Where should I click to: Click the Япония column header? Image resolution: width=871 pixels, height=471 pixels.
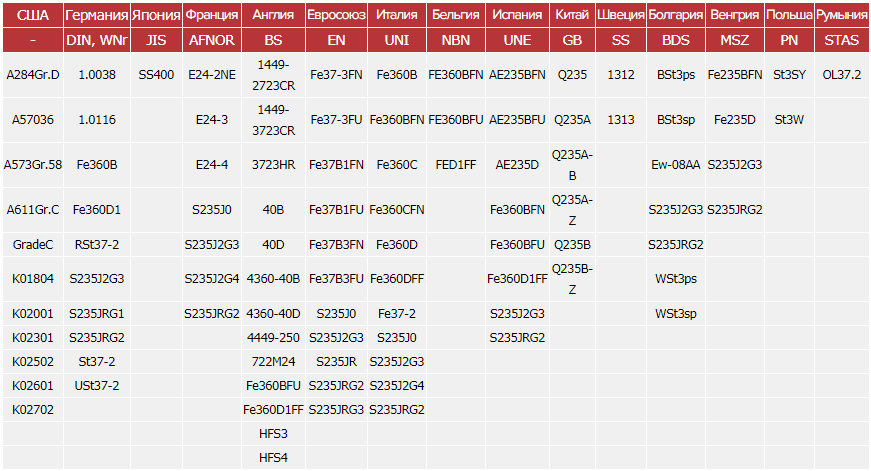[x=157, y=15]
